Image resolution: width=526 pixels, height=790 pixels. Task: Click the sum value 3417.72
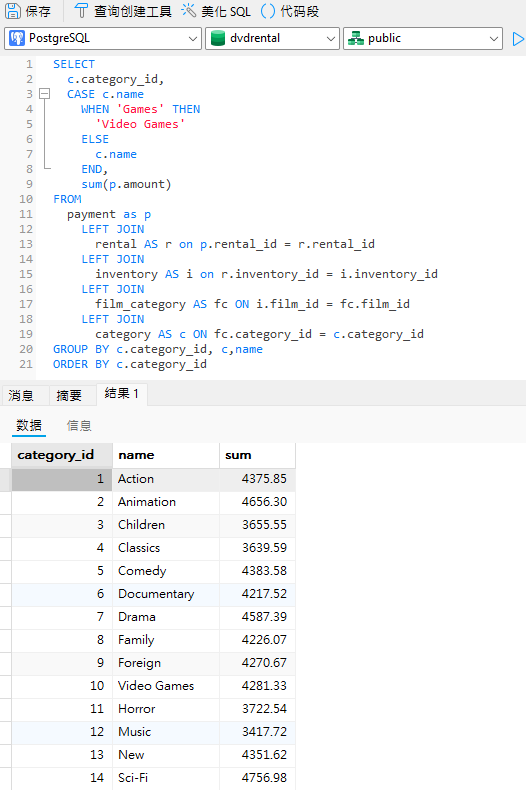pyautogui.click(x=257, y=732)
